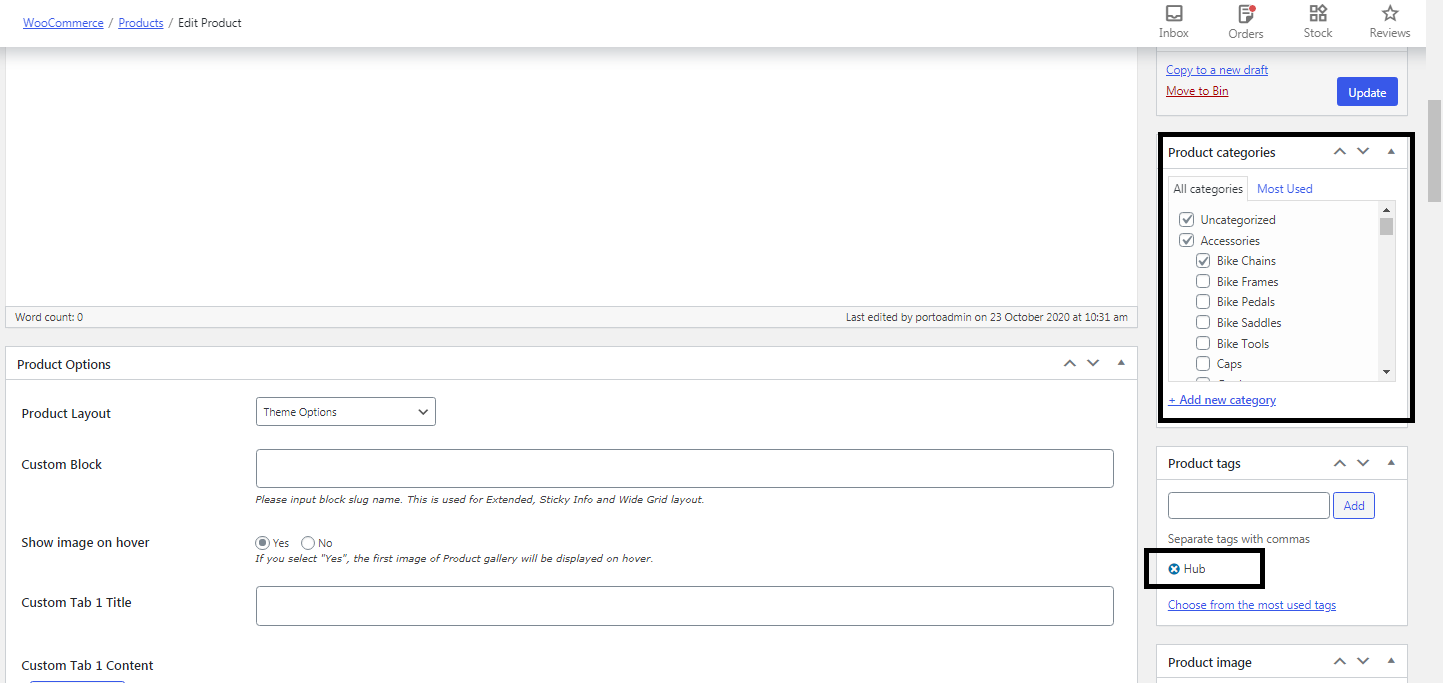Click the Last edited by portoadmin text
This screenshot has width=1443, height=683.
(x=987, y=317)
